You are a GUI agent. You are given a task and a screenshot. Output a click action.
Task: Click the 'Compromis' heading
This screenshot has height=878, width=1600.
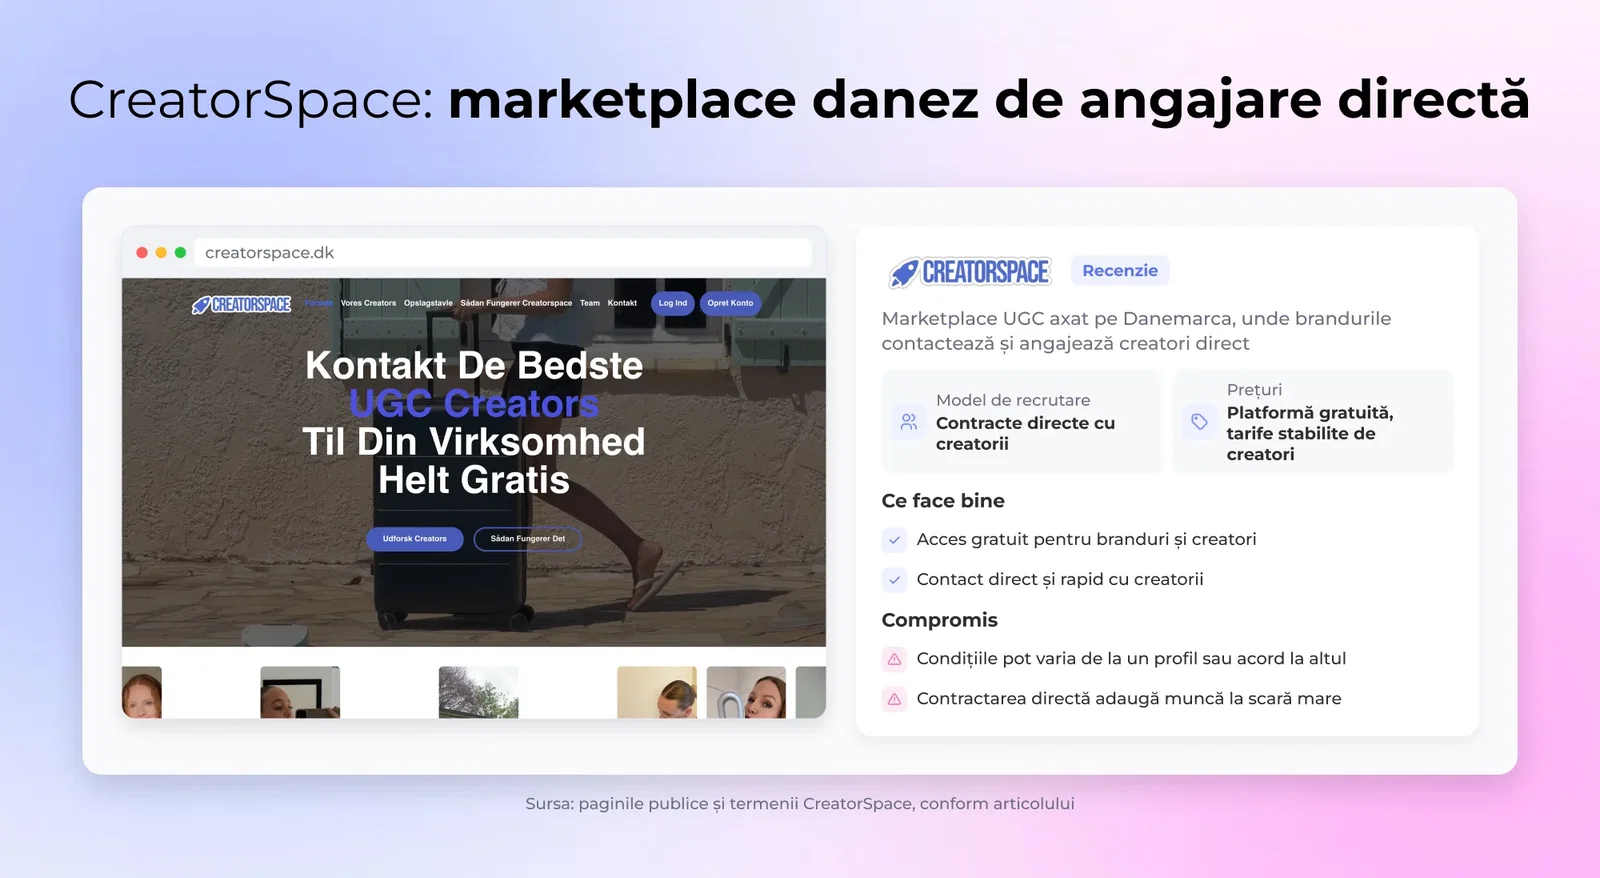pos(940,620)
